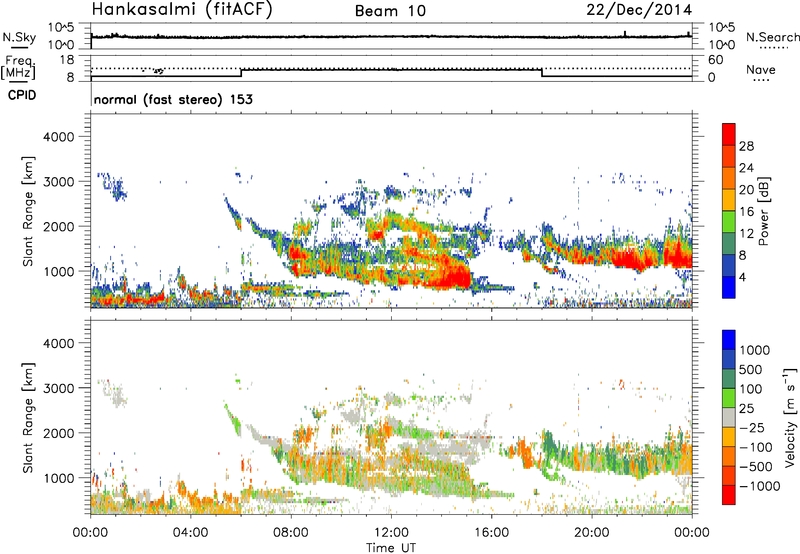Click the blue top of velocity colorbar
800x554 pixels.
click(729, 340)
